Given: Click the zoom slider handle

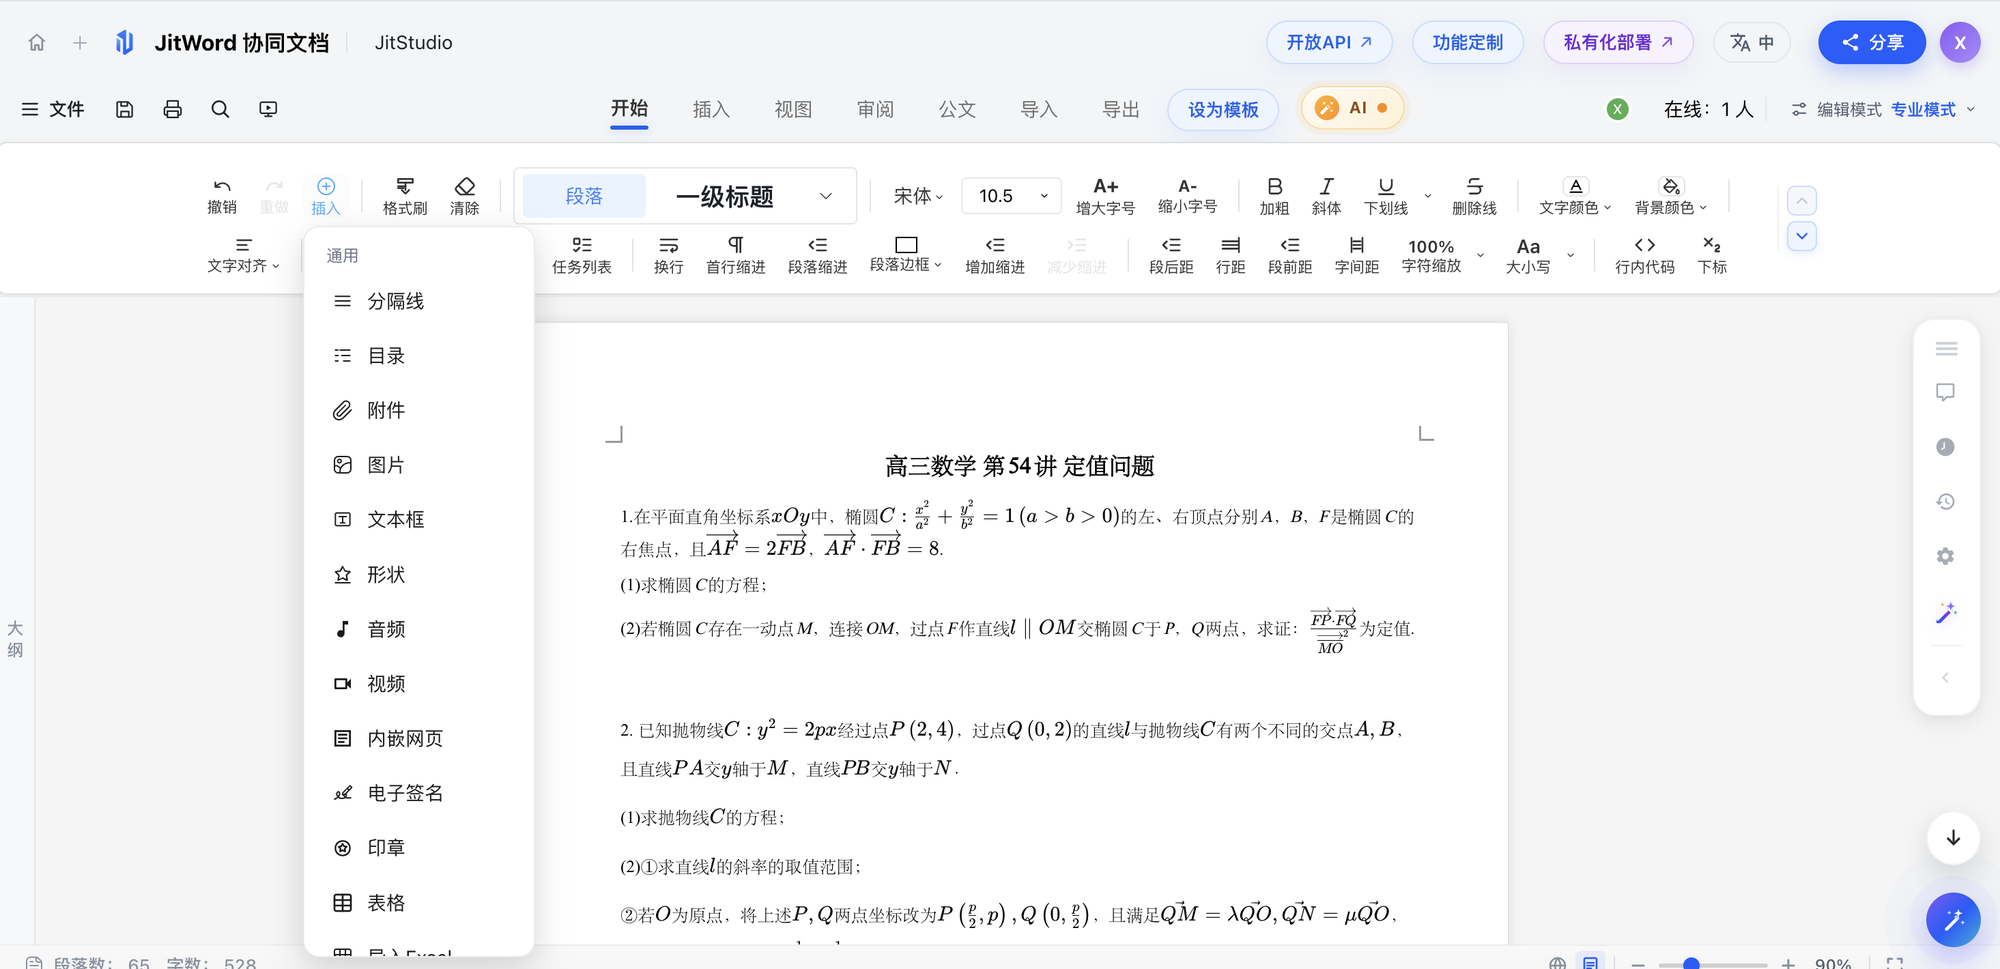Looking at the screenshot, I should (1691, 964).
